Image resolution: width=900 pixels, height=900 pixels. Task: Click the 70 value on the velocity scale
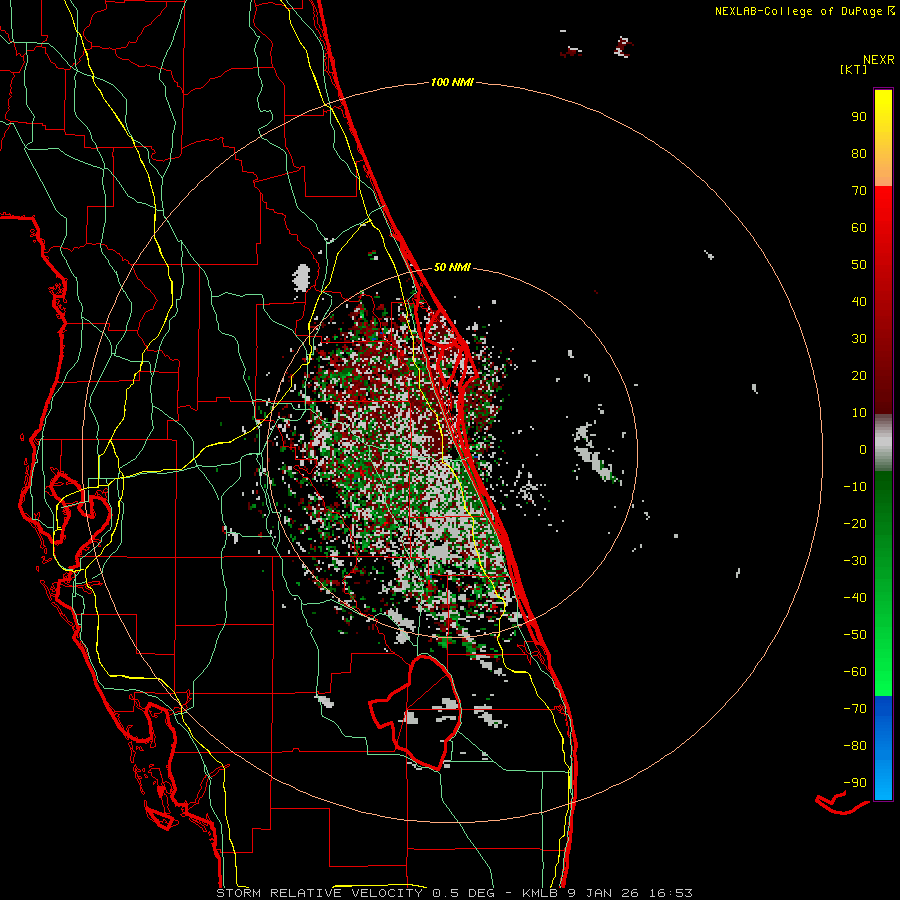point(859,191)
